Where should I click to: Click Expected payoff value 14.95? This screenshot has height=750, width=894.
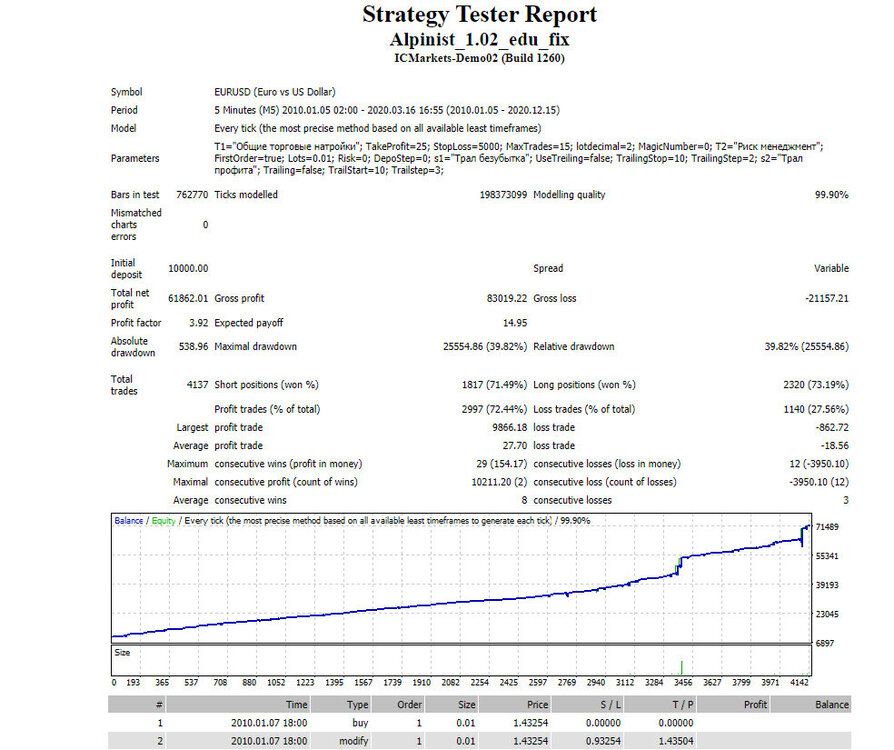point(515,323)
